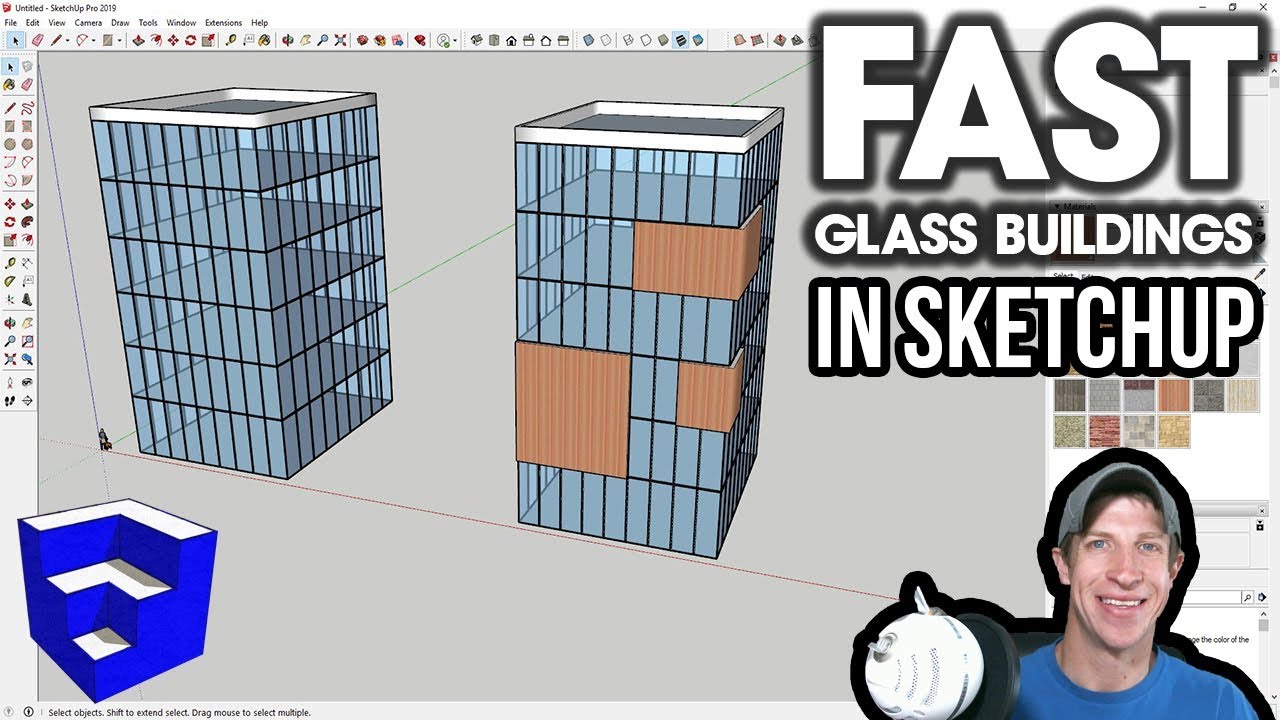Select Polygon tool in left toolbar

28,144
